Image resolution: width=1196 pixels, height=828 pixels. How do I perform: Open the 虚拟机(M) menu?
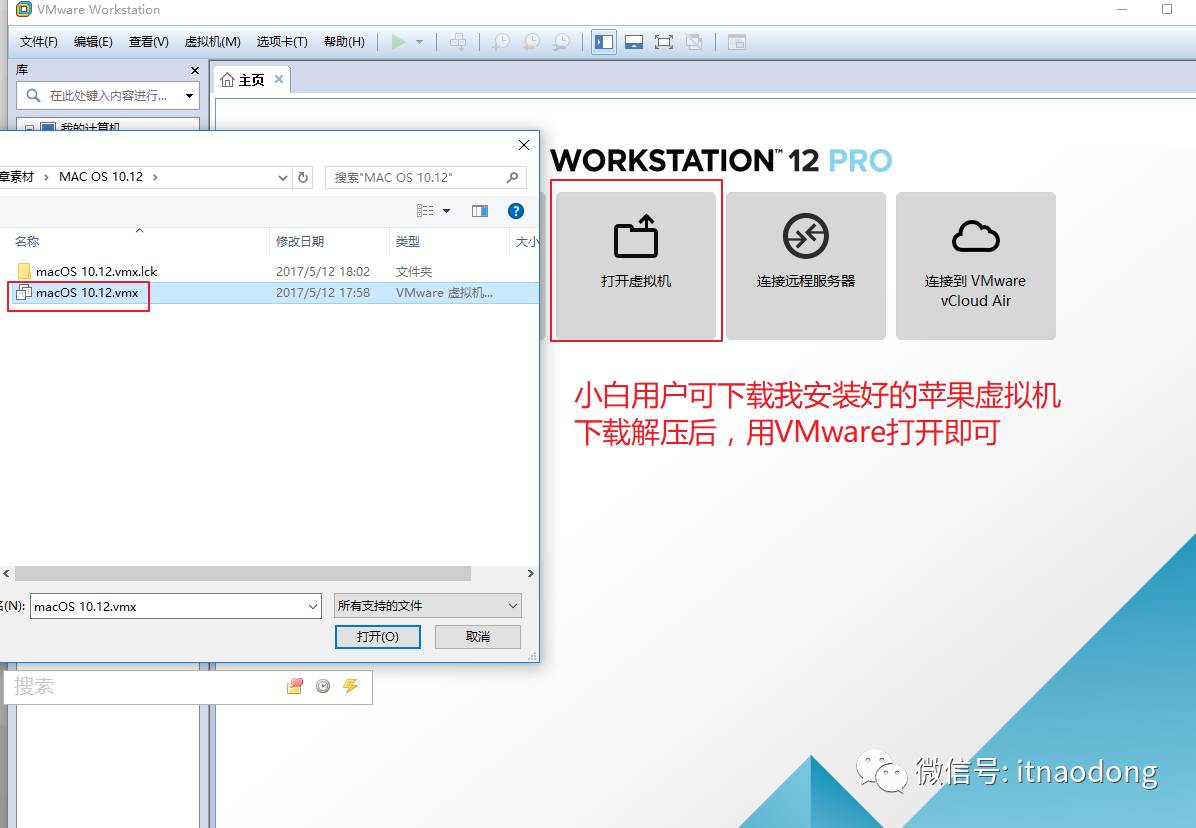click(213, 42)
